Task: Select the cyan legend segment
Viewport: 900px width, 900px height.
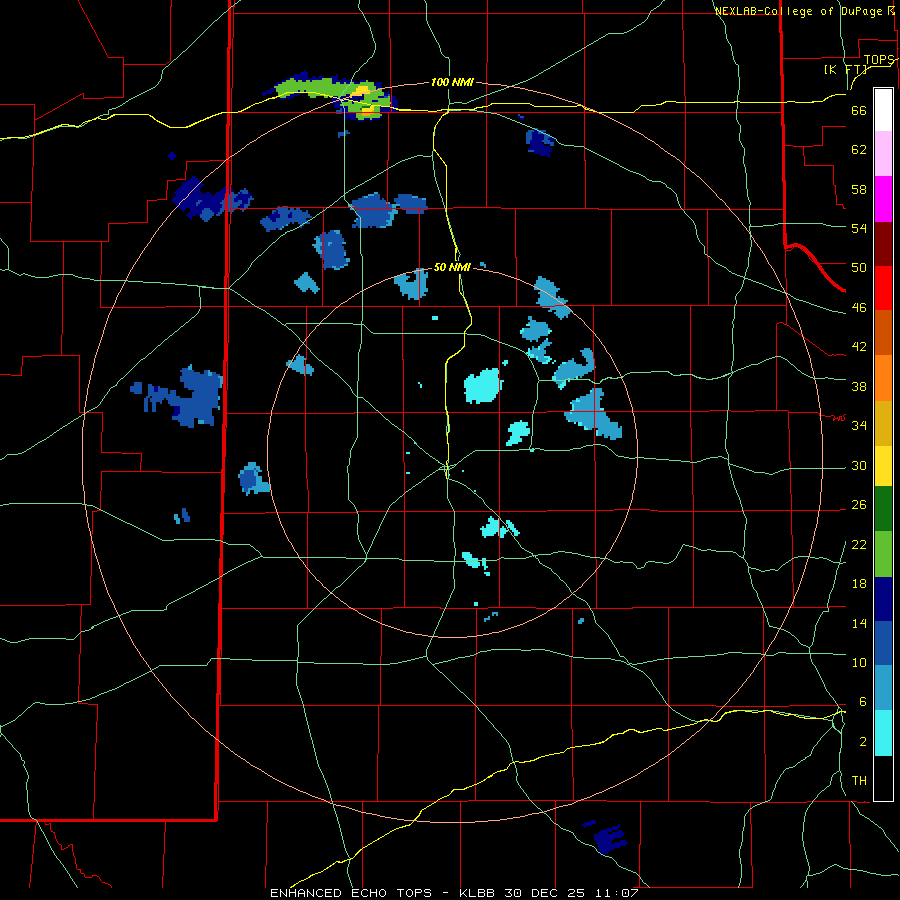Action: point(883,733)
